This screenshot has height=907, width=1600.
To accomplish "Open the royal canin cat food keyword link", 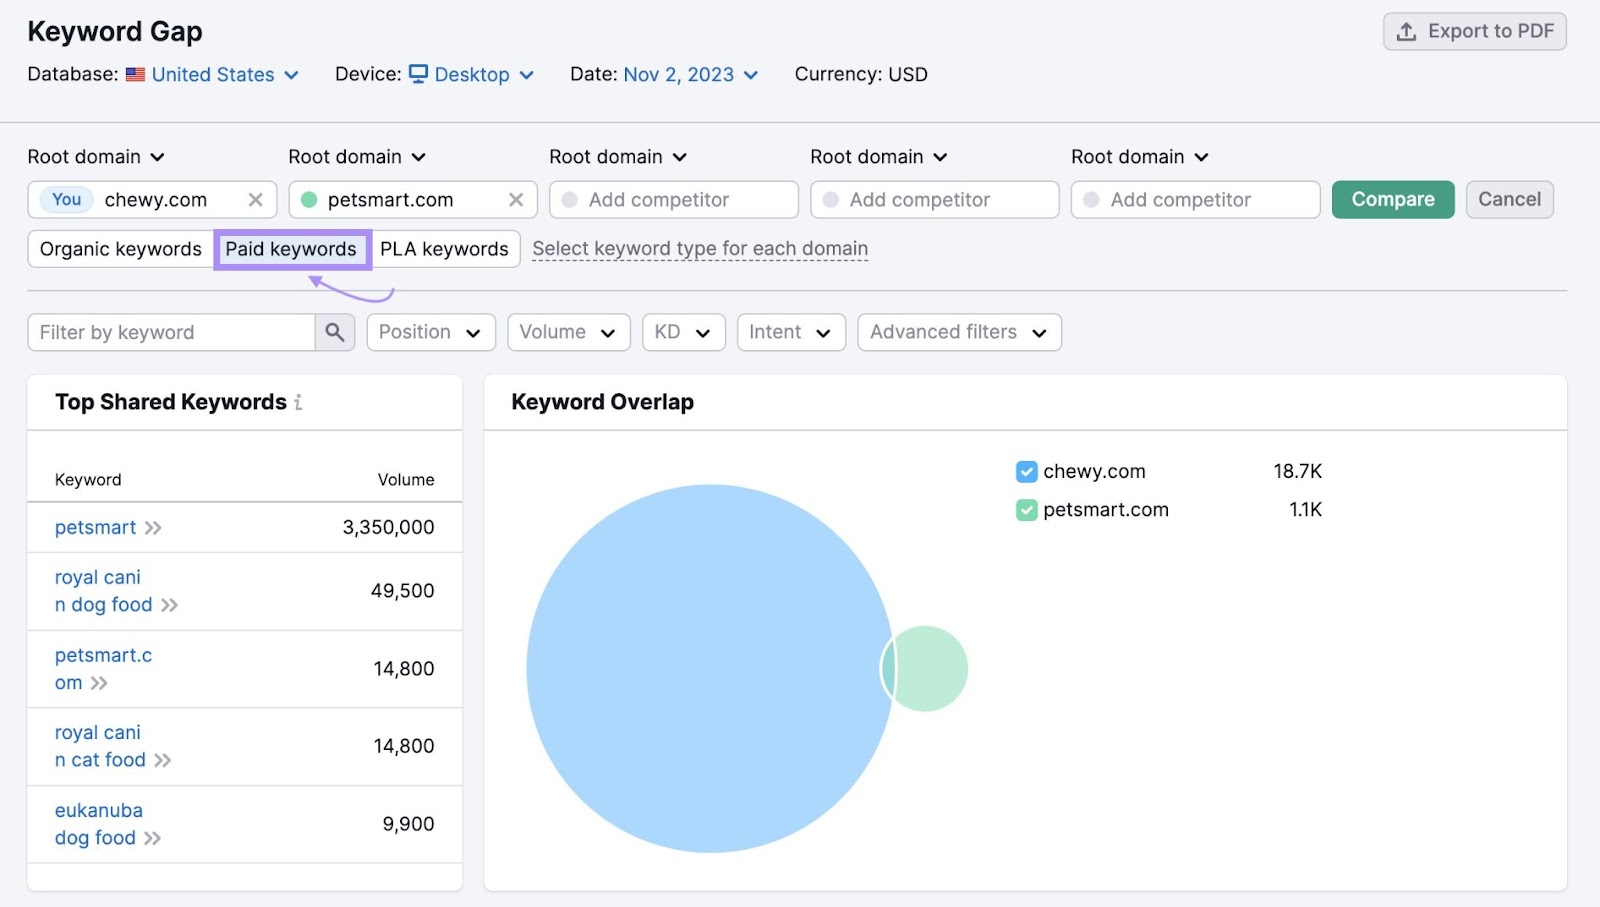I will coord(100,746).
